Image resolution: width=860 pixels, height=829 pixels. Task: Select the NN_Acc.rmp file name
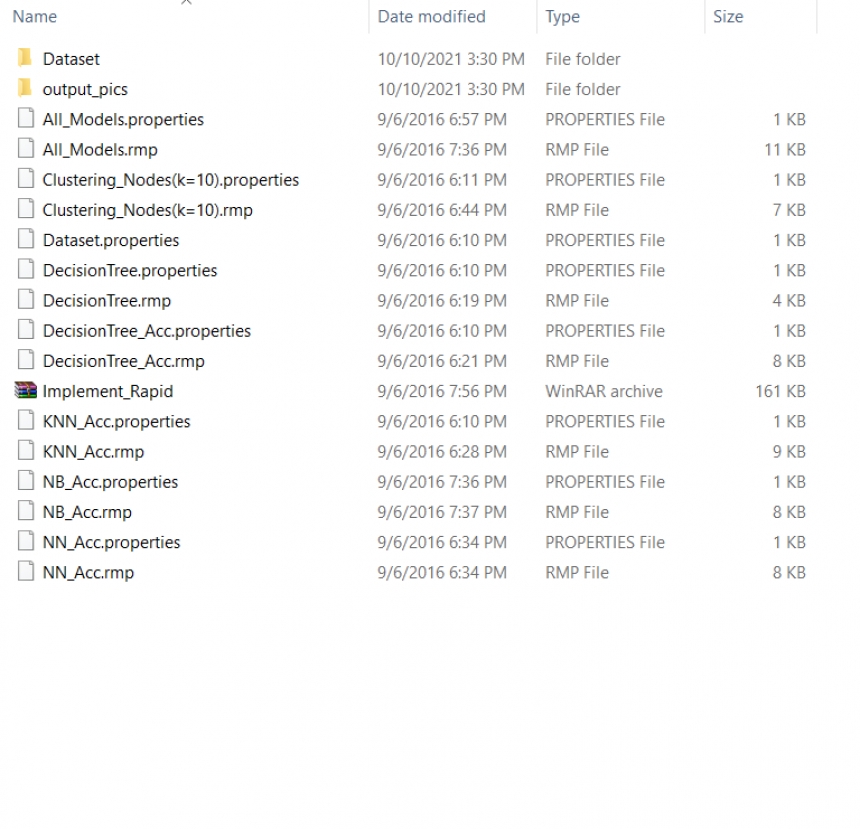point(88,572)
